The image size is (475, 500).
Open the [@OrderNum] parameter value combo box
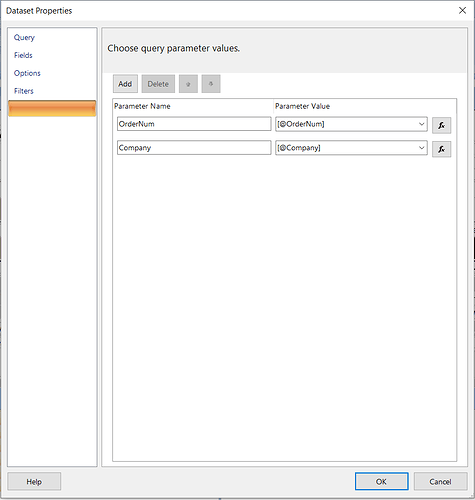[351, 124]
